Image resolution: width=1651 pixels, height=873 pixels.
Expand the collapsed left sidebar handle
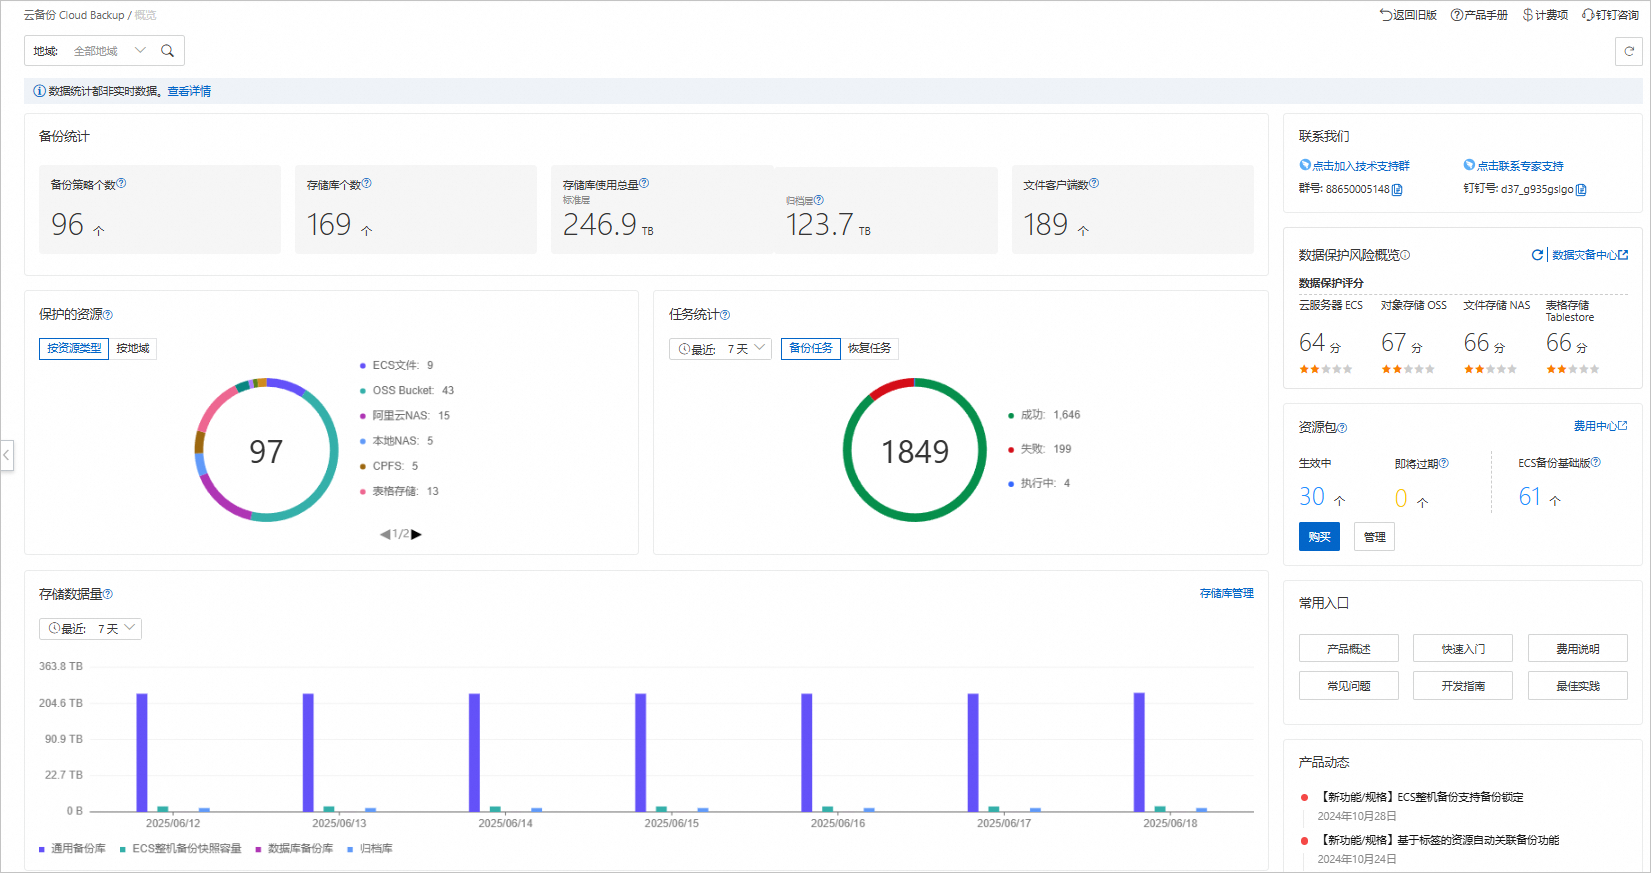point(7,455)
